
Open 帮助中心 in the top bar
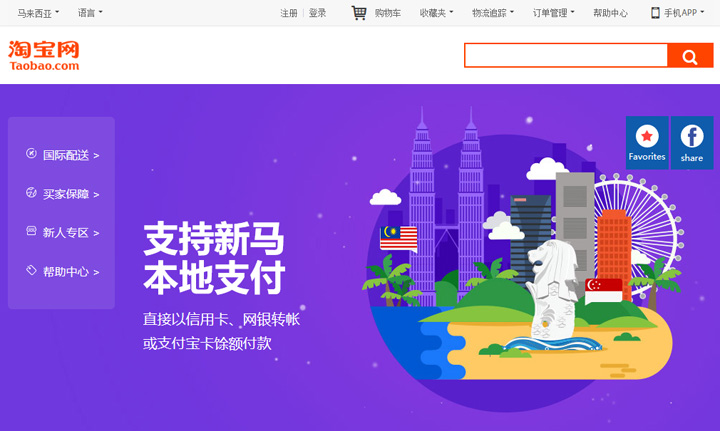[610, 13]
